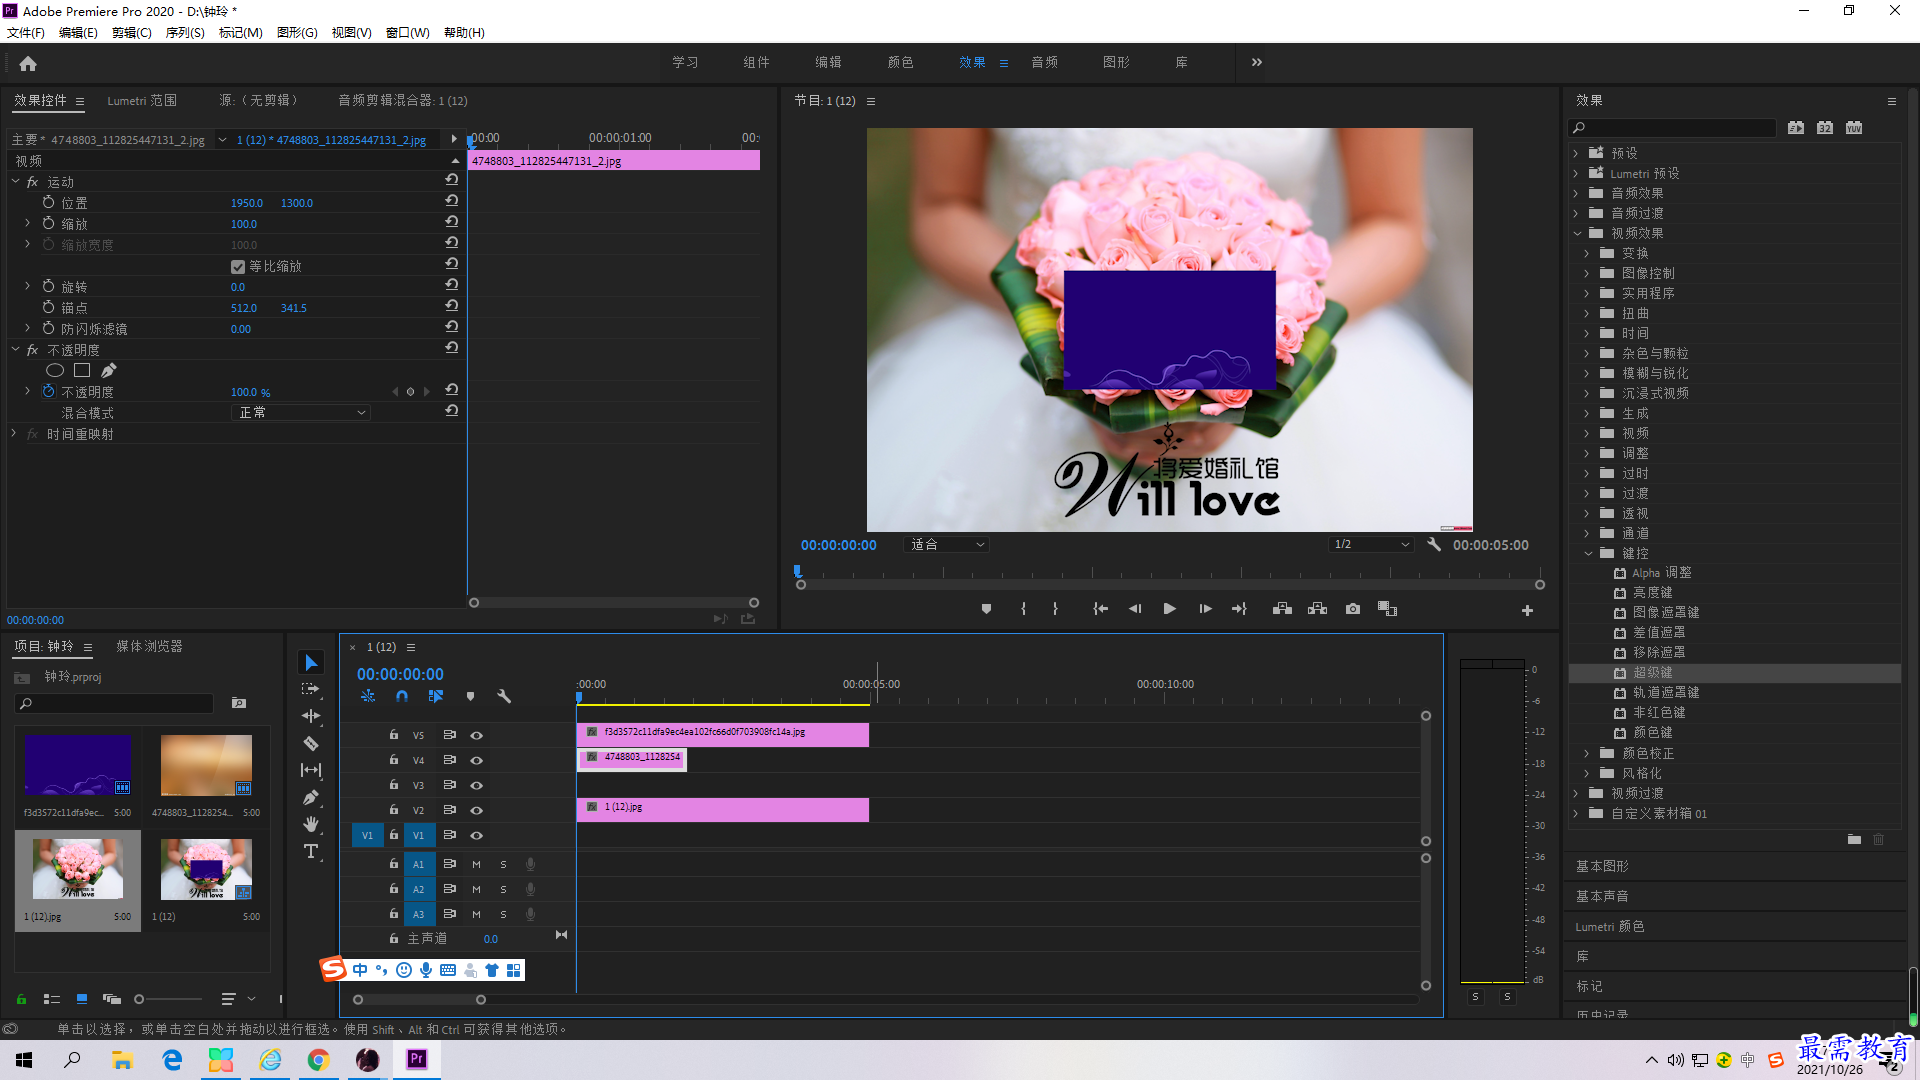Viewport: 1920px width, 1080px height.
Task: Open home screen icon
Action: coord(28,63)
